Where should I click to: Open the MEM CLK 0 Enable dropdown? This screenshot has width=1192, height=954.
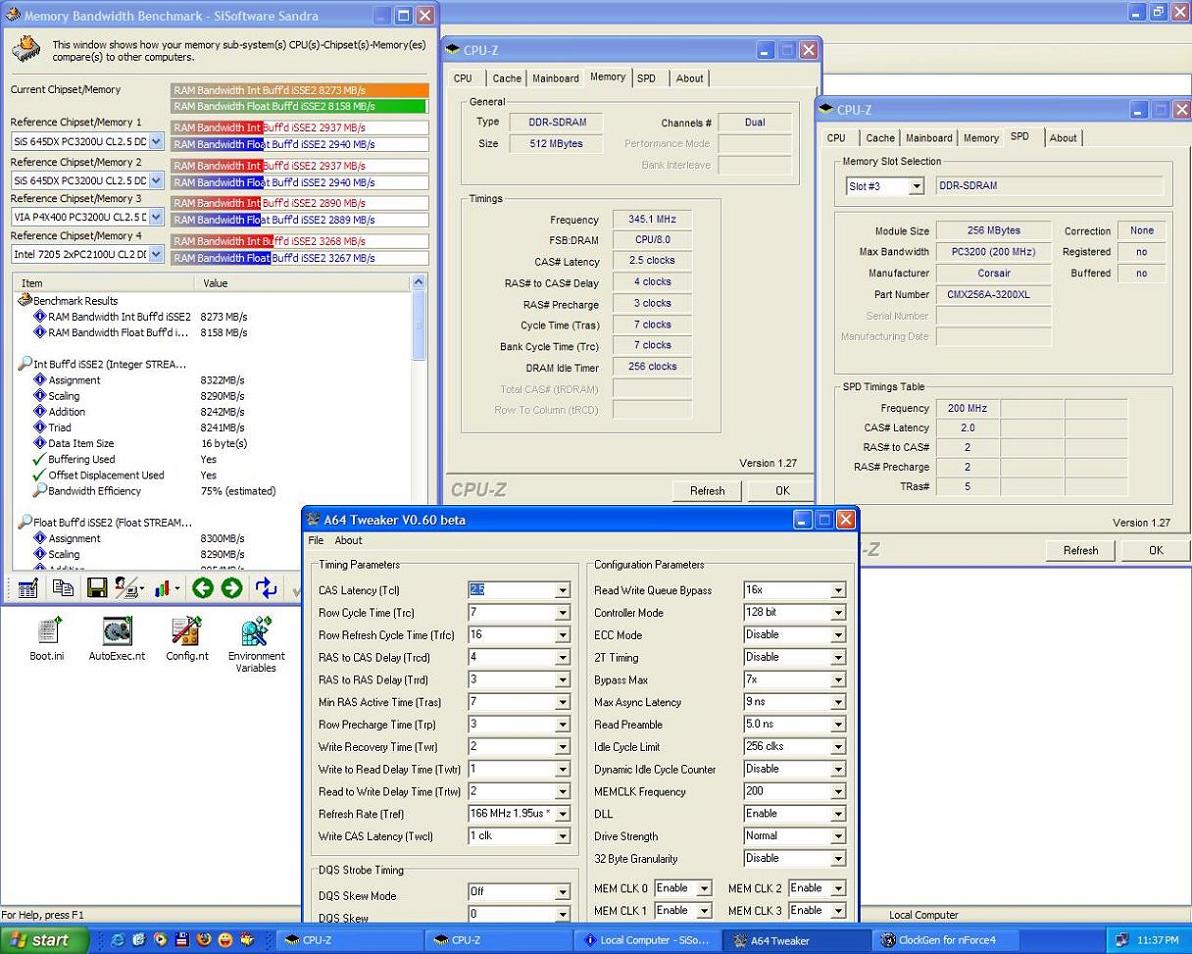tap(705, 889)
